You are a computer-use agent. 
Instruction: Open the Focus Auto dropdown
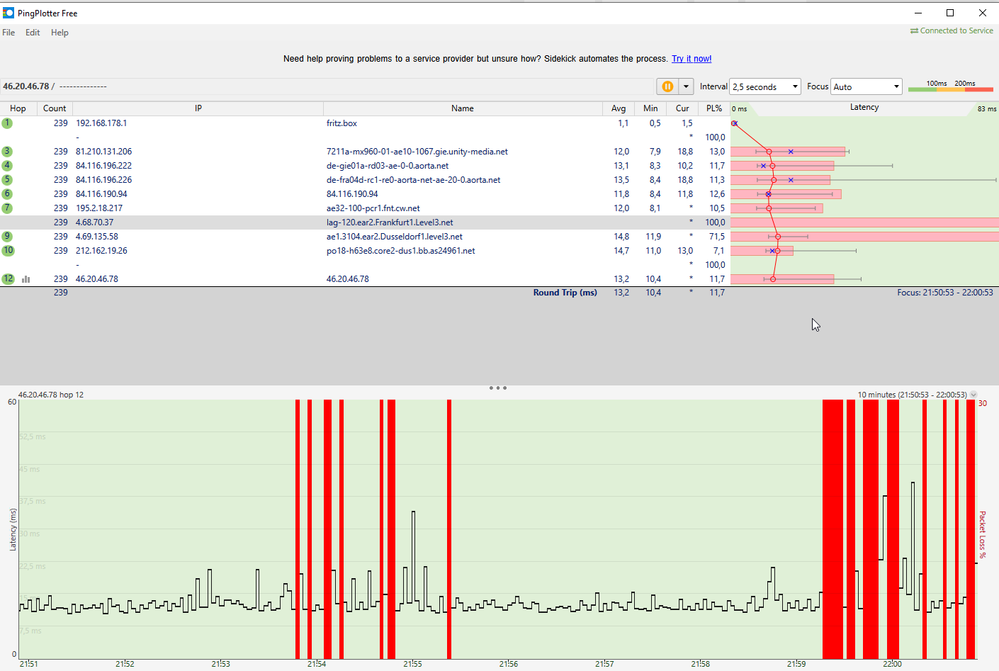866,87
